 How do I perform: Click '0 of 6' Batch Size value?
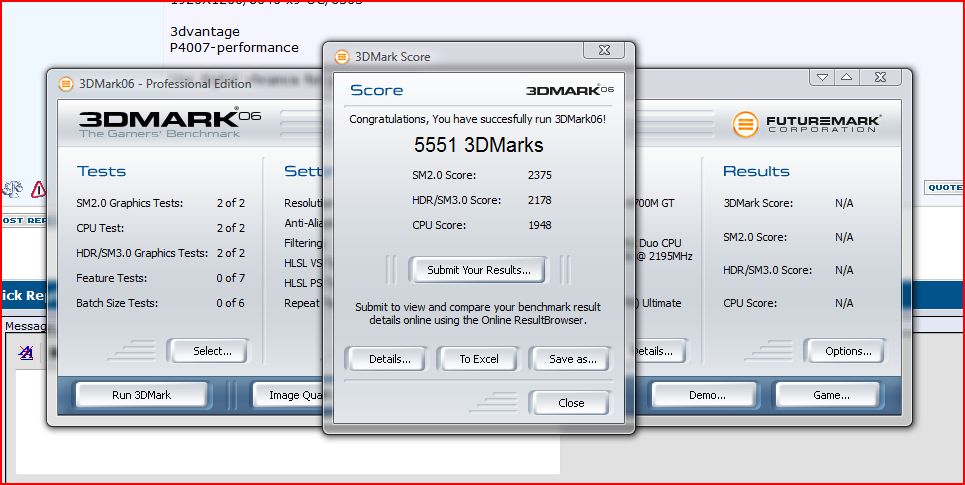pos(230,303)
